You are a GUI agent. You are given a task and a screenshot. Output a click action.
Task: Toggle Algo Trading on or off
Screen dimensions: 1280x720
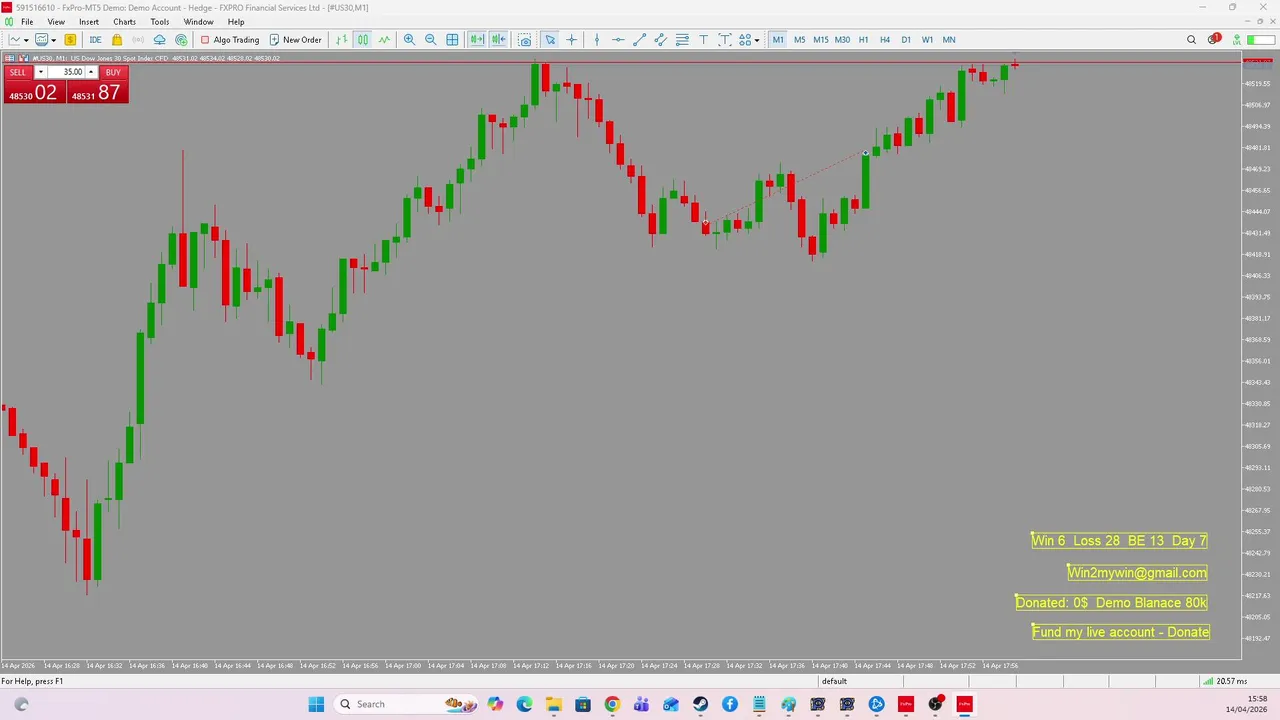(x=229, y=40)
